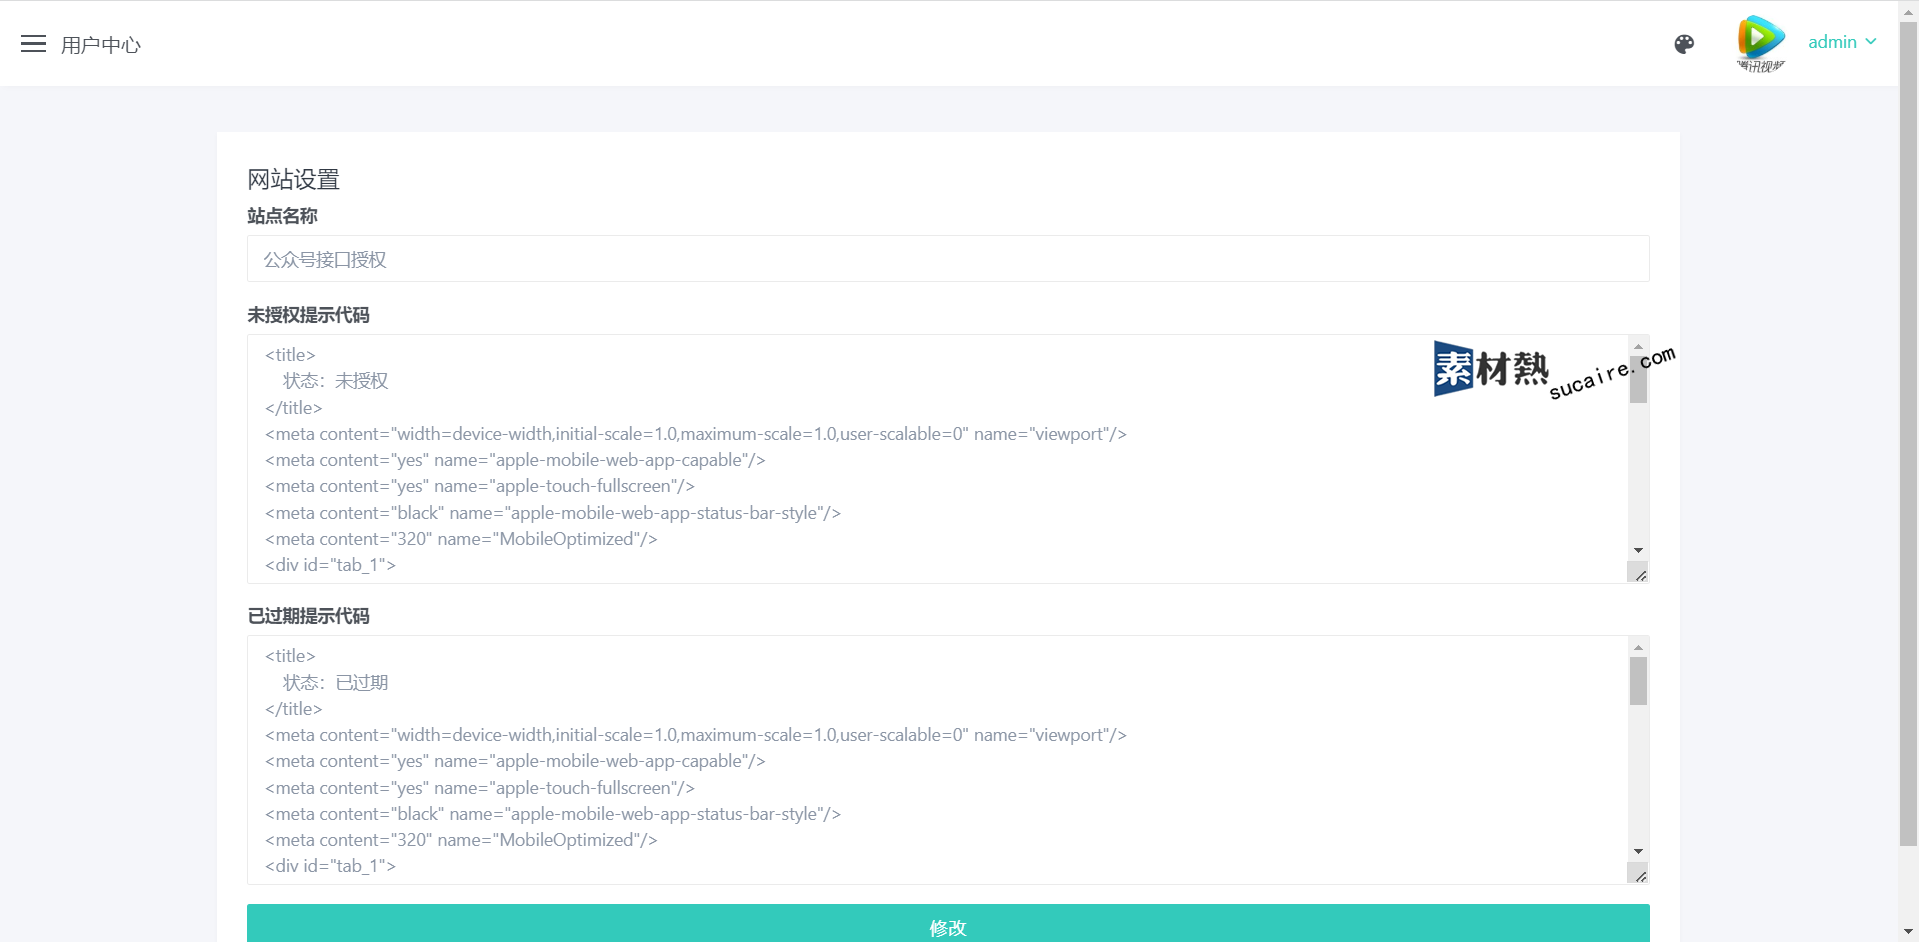Image resolution: width=1919 pixels, height=942 pixels.
Task: Open the hamburger sidebar menu
Action: point(33,44)
